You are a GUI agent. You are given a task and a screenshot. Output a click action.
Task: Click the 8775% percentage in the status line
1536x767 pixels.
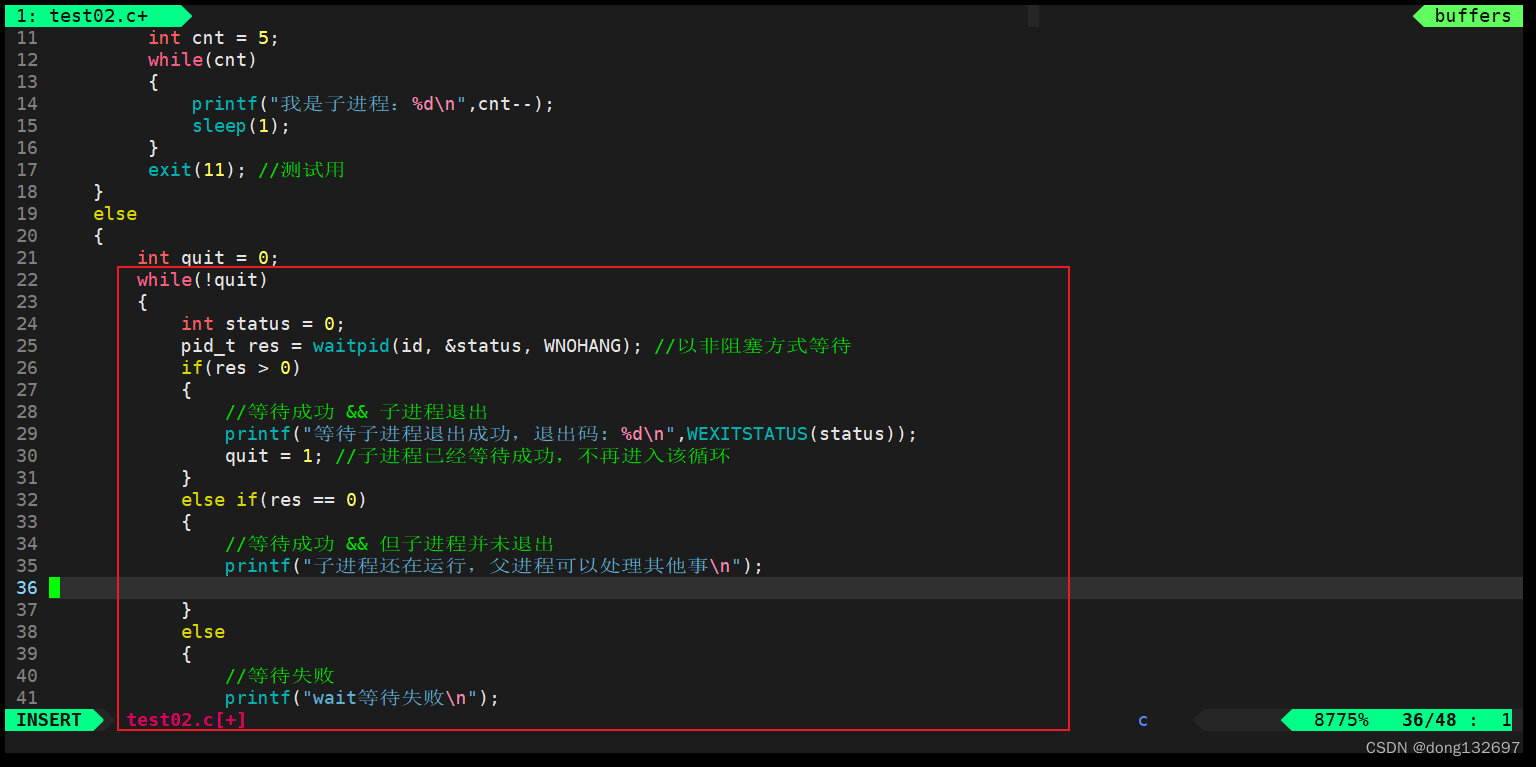coord(1341,719)
